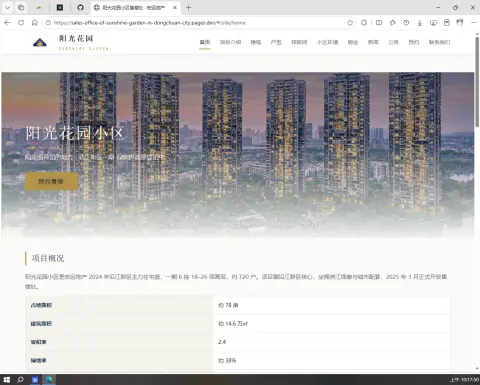Open the 小区环境 navigation item
The width and height of the screenshot is (480, 385).
[327, 42]
